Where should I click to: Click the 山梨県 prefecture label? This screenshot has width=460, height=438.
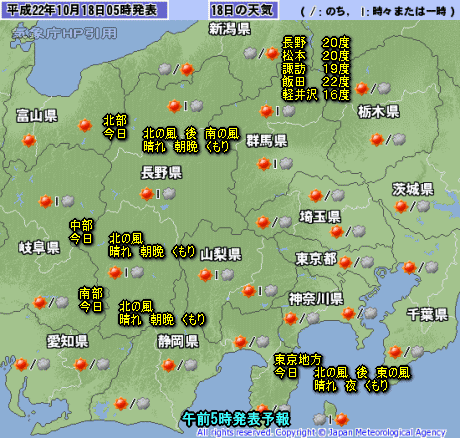click(x=221, y=255)
